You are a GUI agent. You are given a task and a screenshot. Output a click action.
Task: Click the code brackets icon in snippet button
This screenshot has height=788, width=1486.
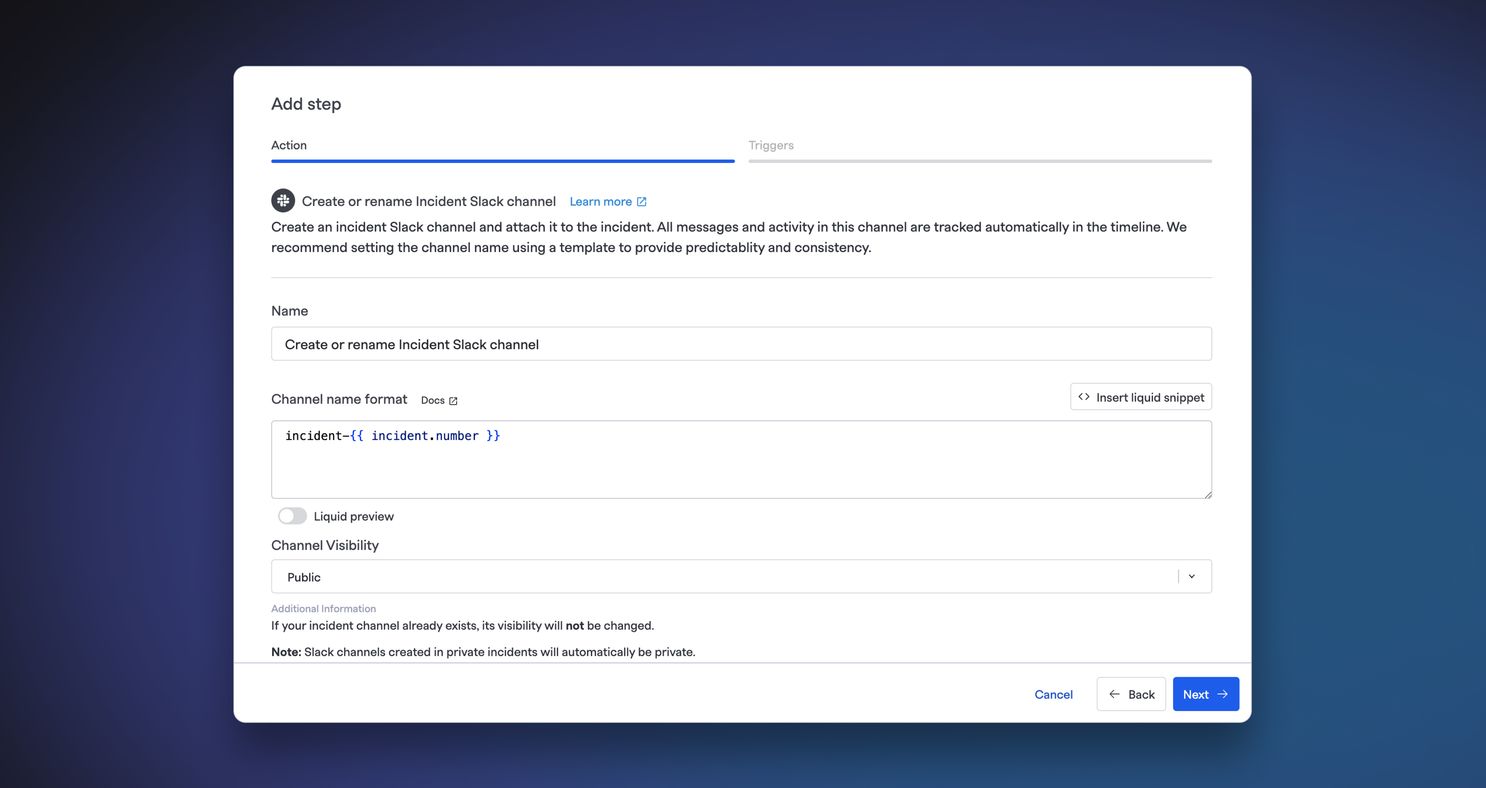1084,397
